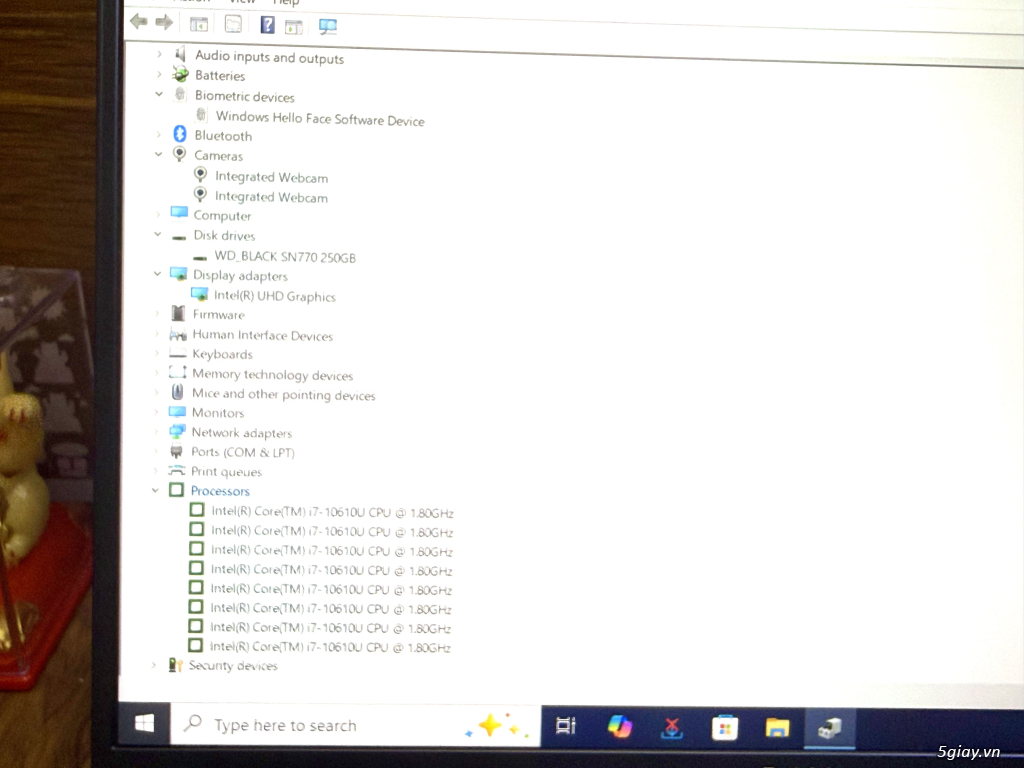1024x768 pixels.
Task: Open File Explorer from the taskbar
Action: 777,728
